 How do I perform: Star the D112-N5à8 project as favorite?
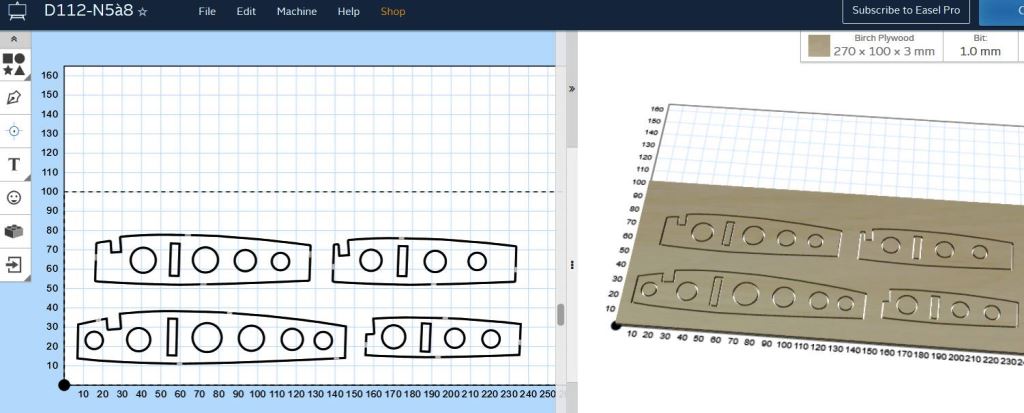142,12
